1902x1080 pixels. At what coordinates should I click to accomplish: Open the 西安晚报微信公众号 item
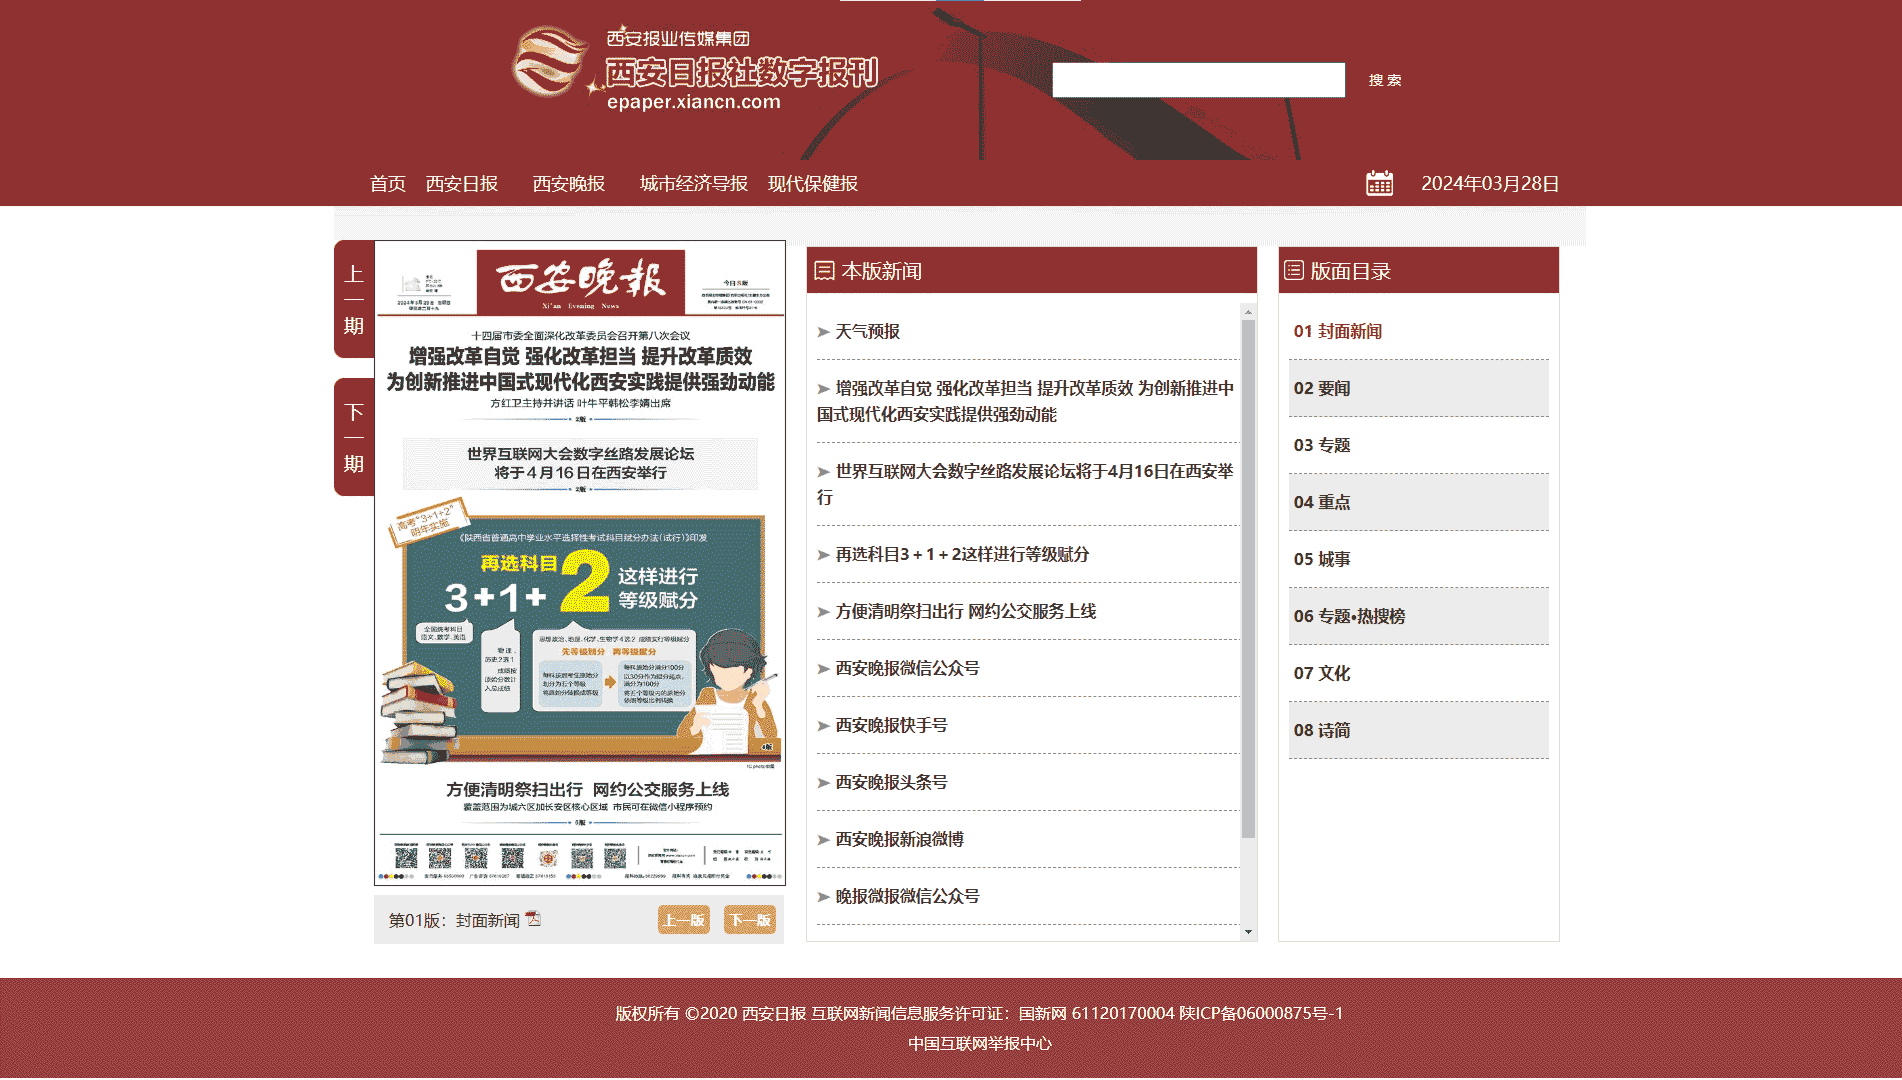[x=907, y=669]
